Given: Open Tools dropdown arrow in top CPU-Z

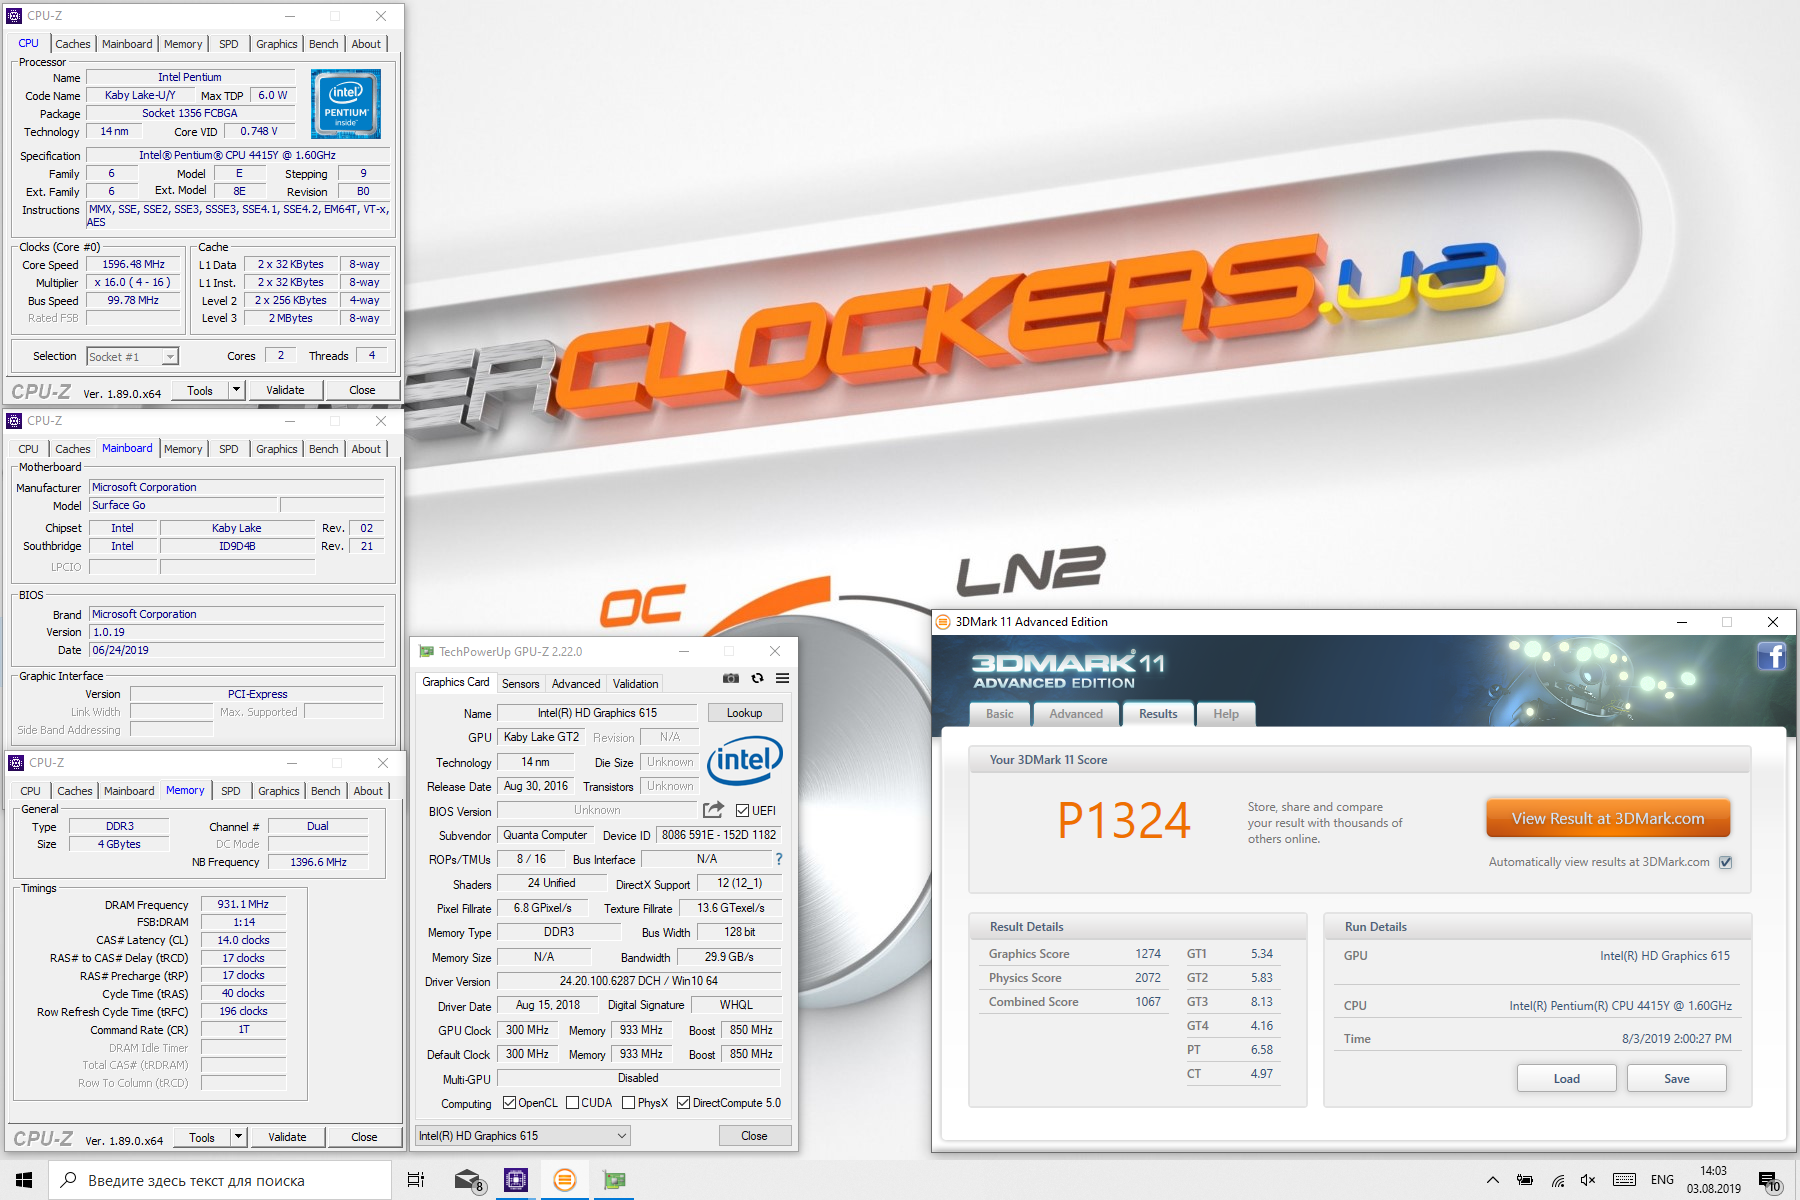Looking at the screenshot, I should click(x=237, y=390).
